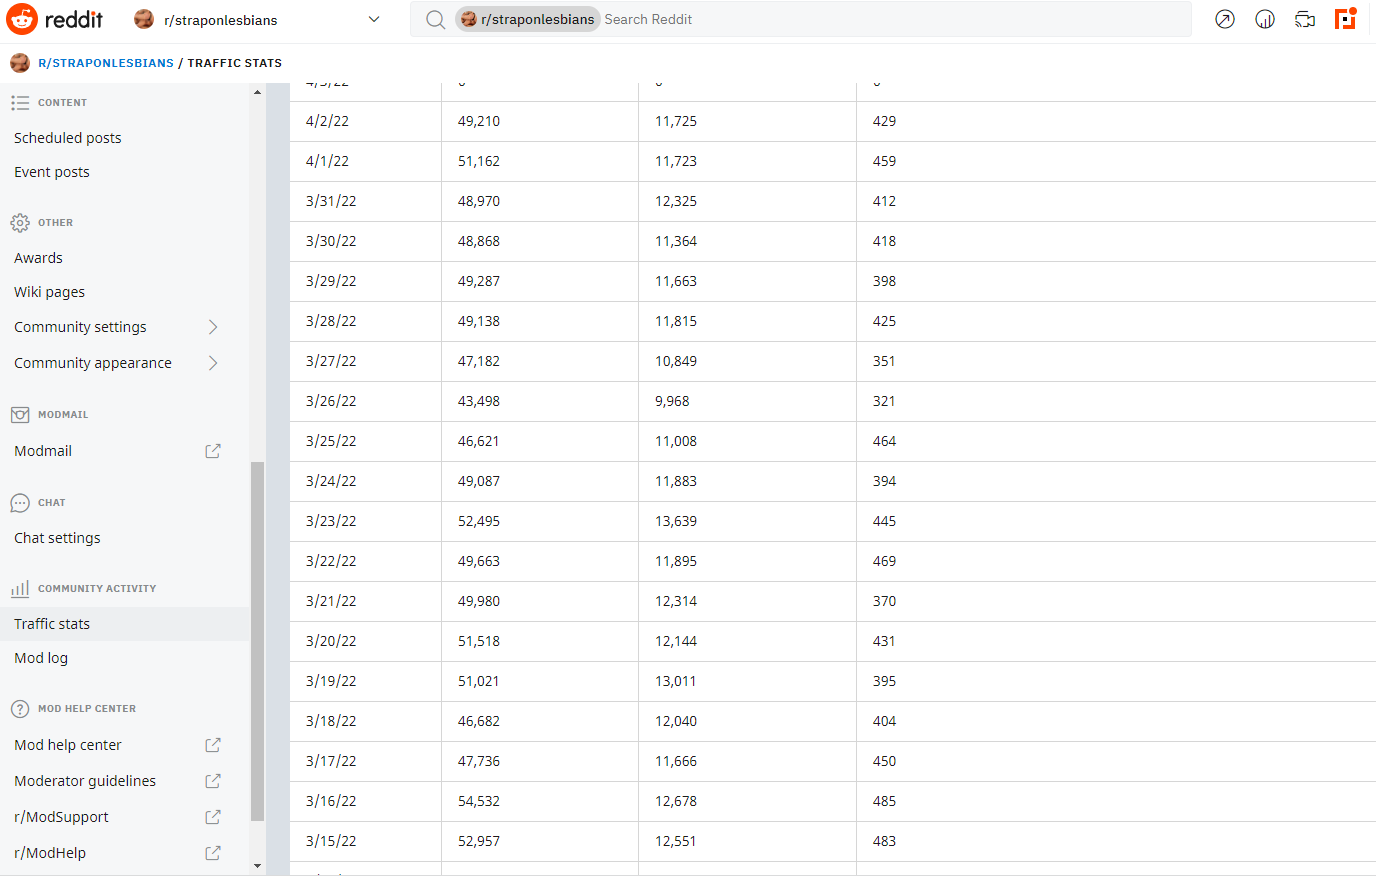Click the r/straponlesbians search scope chip

point(528,19)
